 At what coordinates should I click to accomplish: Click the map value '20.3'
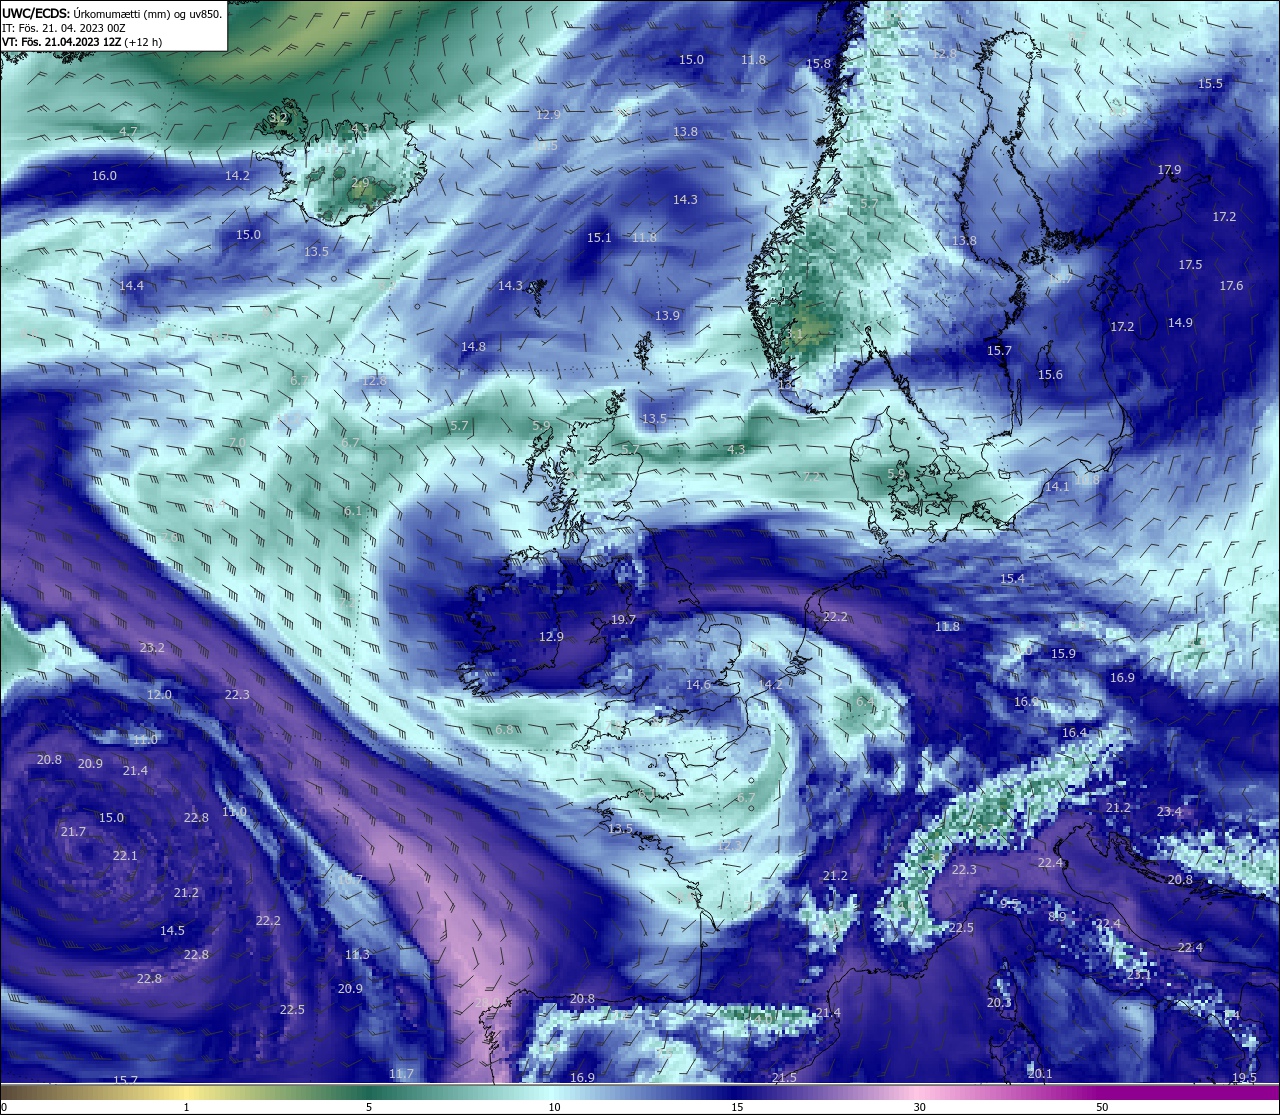click(999, 1003)
